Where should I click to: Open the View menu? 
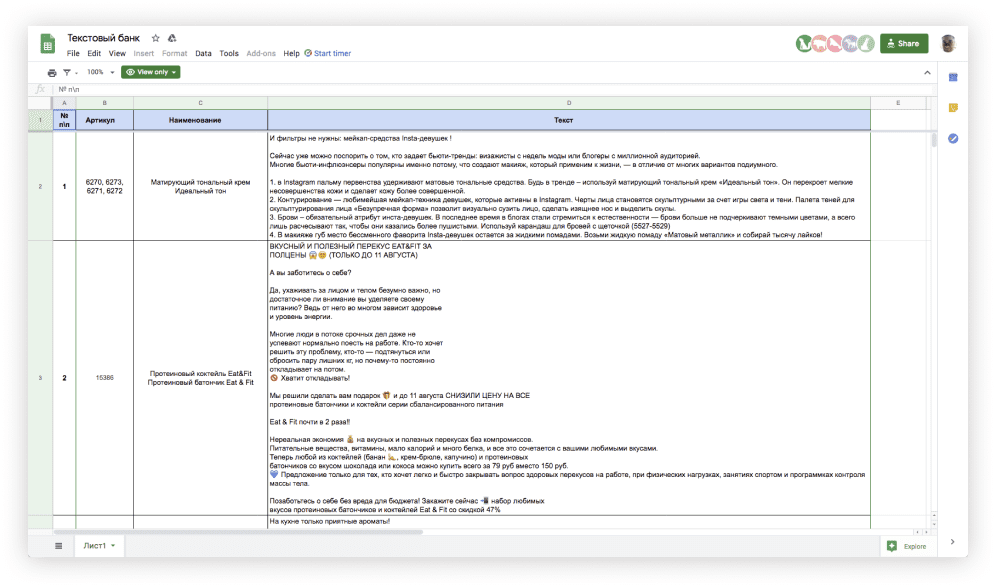tap(117, 53)
